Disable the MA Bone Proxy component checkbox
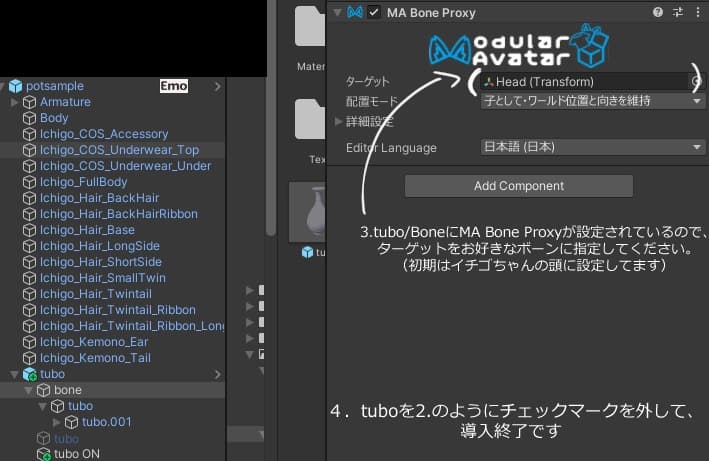709x461 pixels. tap(374, 12)
